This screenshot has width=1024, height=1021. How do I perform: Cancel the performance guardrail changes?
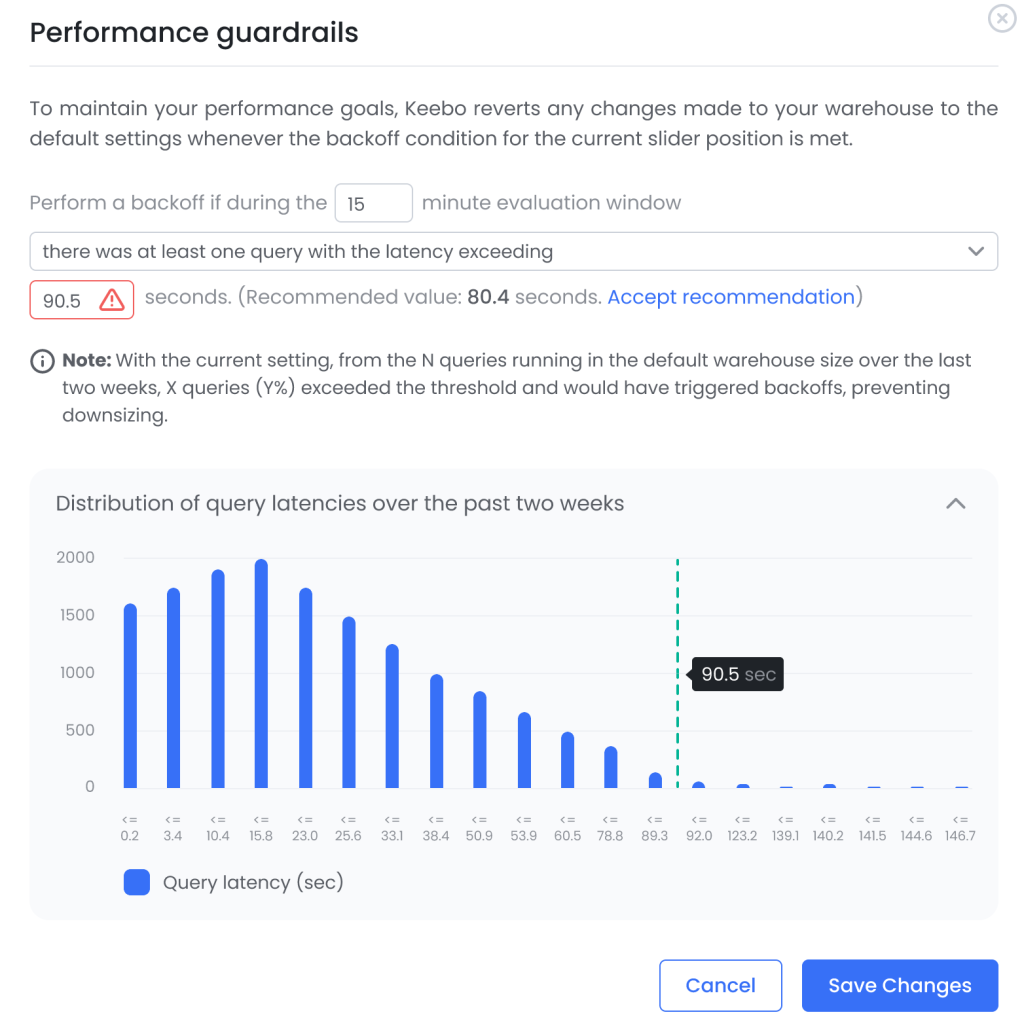720,985
